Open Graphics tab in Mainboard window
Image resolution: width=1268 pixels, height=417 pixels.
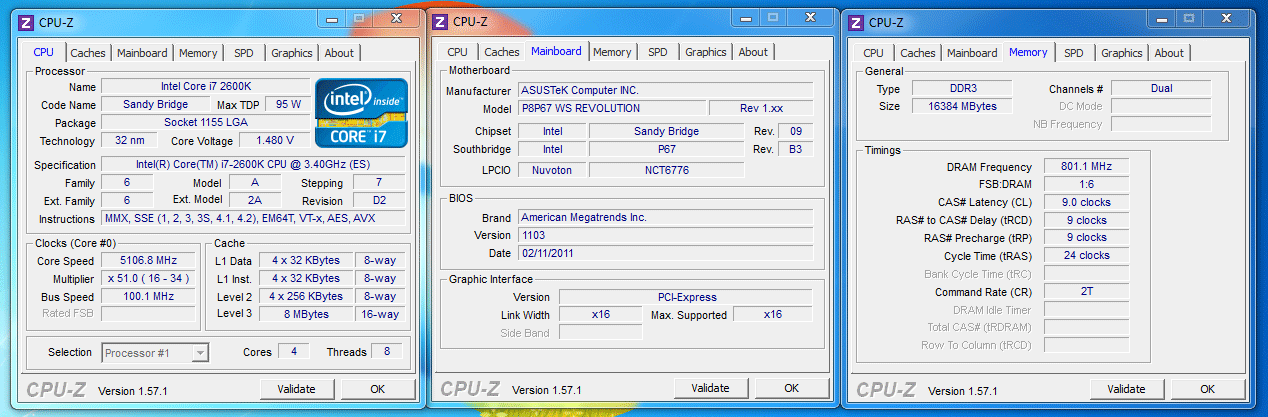[706, 52]
